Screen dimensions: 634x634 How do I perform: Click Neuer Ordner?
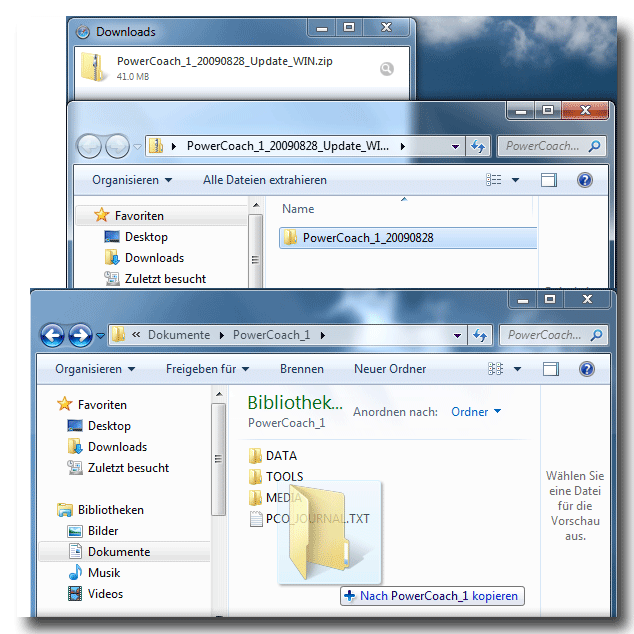click(390, 369)
